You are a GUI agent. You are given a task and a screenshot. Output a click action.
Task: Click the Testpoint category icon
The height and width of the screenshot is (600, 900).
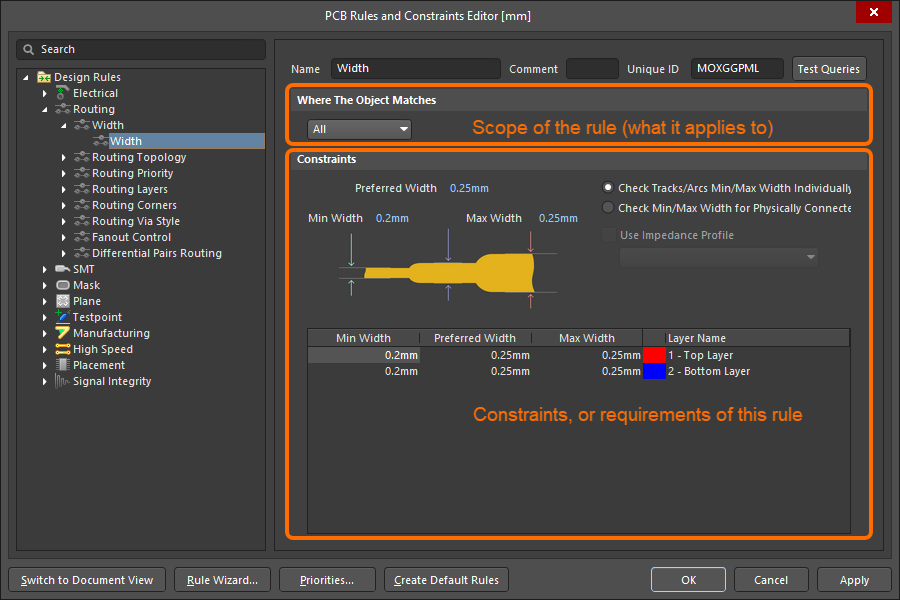point(62,317)
